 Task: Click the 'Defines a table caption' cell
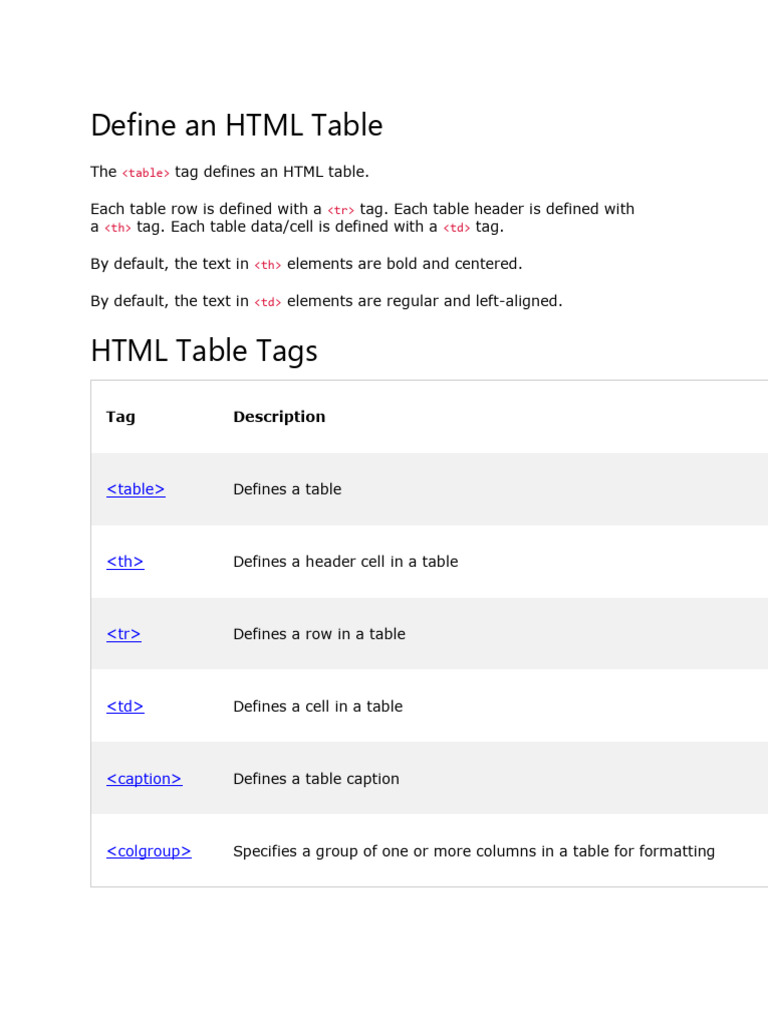(x=316, y=779)
